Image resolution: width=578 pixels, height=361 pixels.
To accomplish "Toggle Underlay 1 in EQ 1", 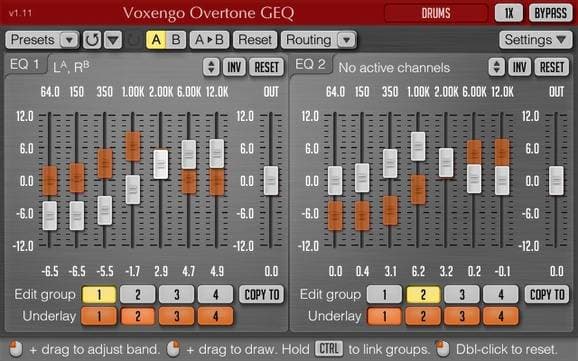I will (x=99, y=316).
